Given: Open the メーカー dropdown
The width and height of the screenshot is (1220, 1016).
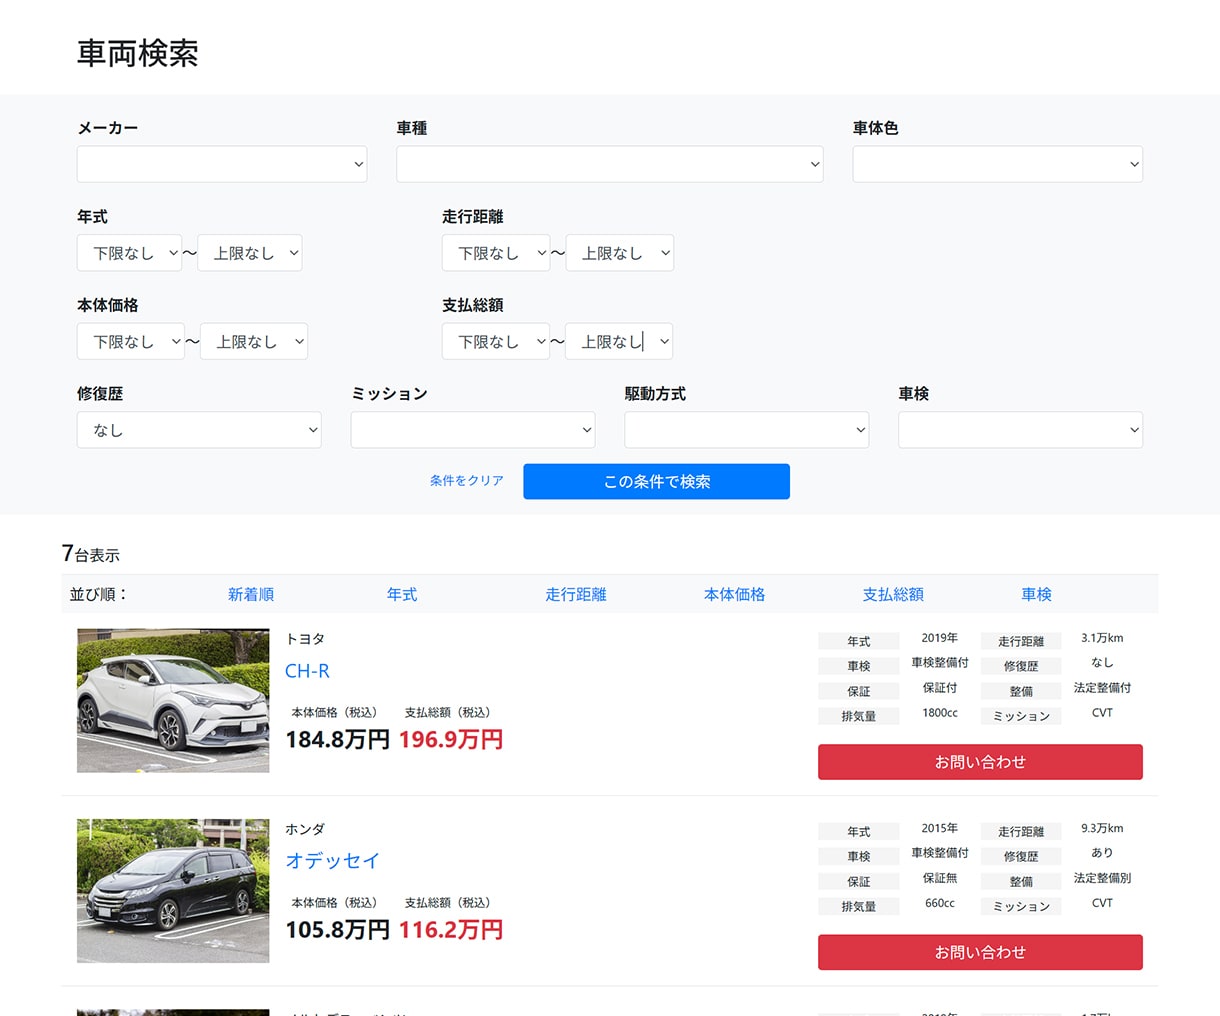Looking at the screenshot, I should coord(222,164).
